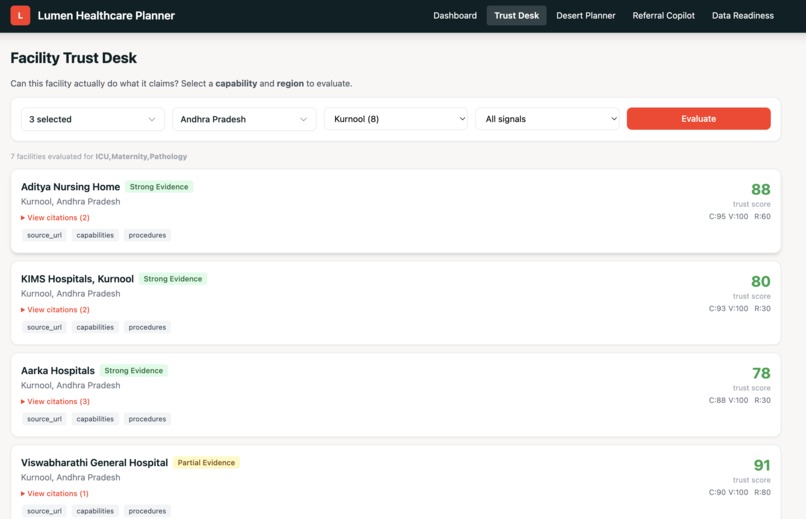
Task: Open the All signals dropdown
Action: (547, 119)
